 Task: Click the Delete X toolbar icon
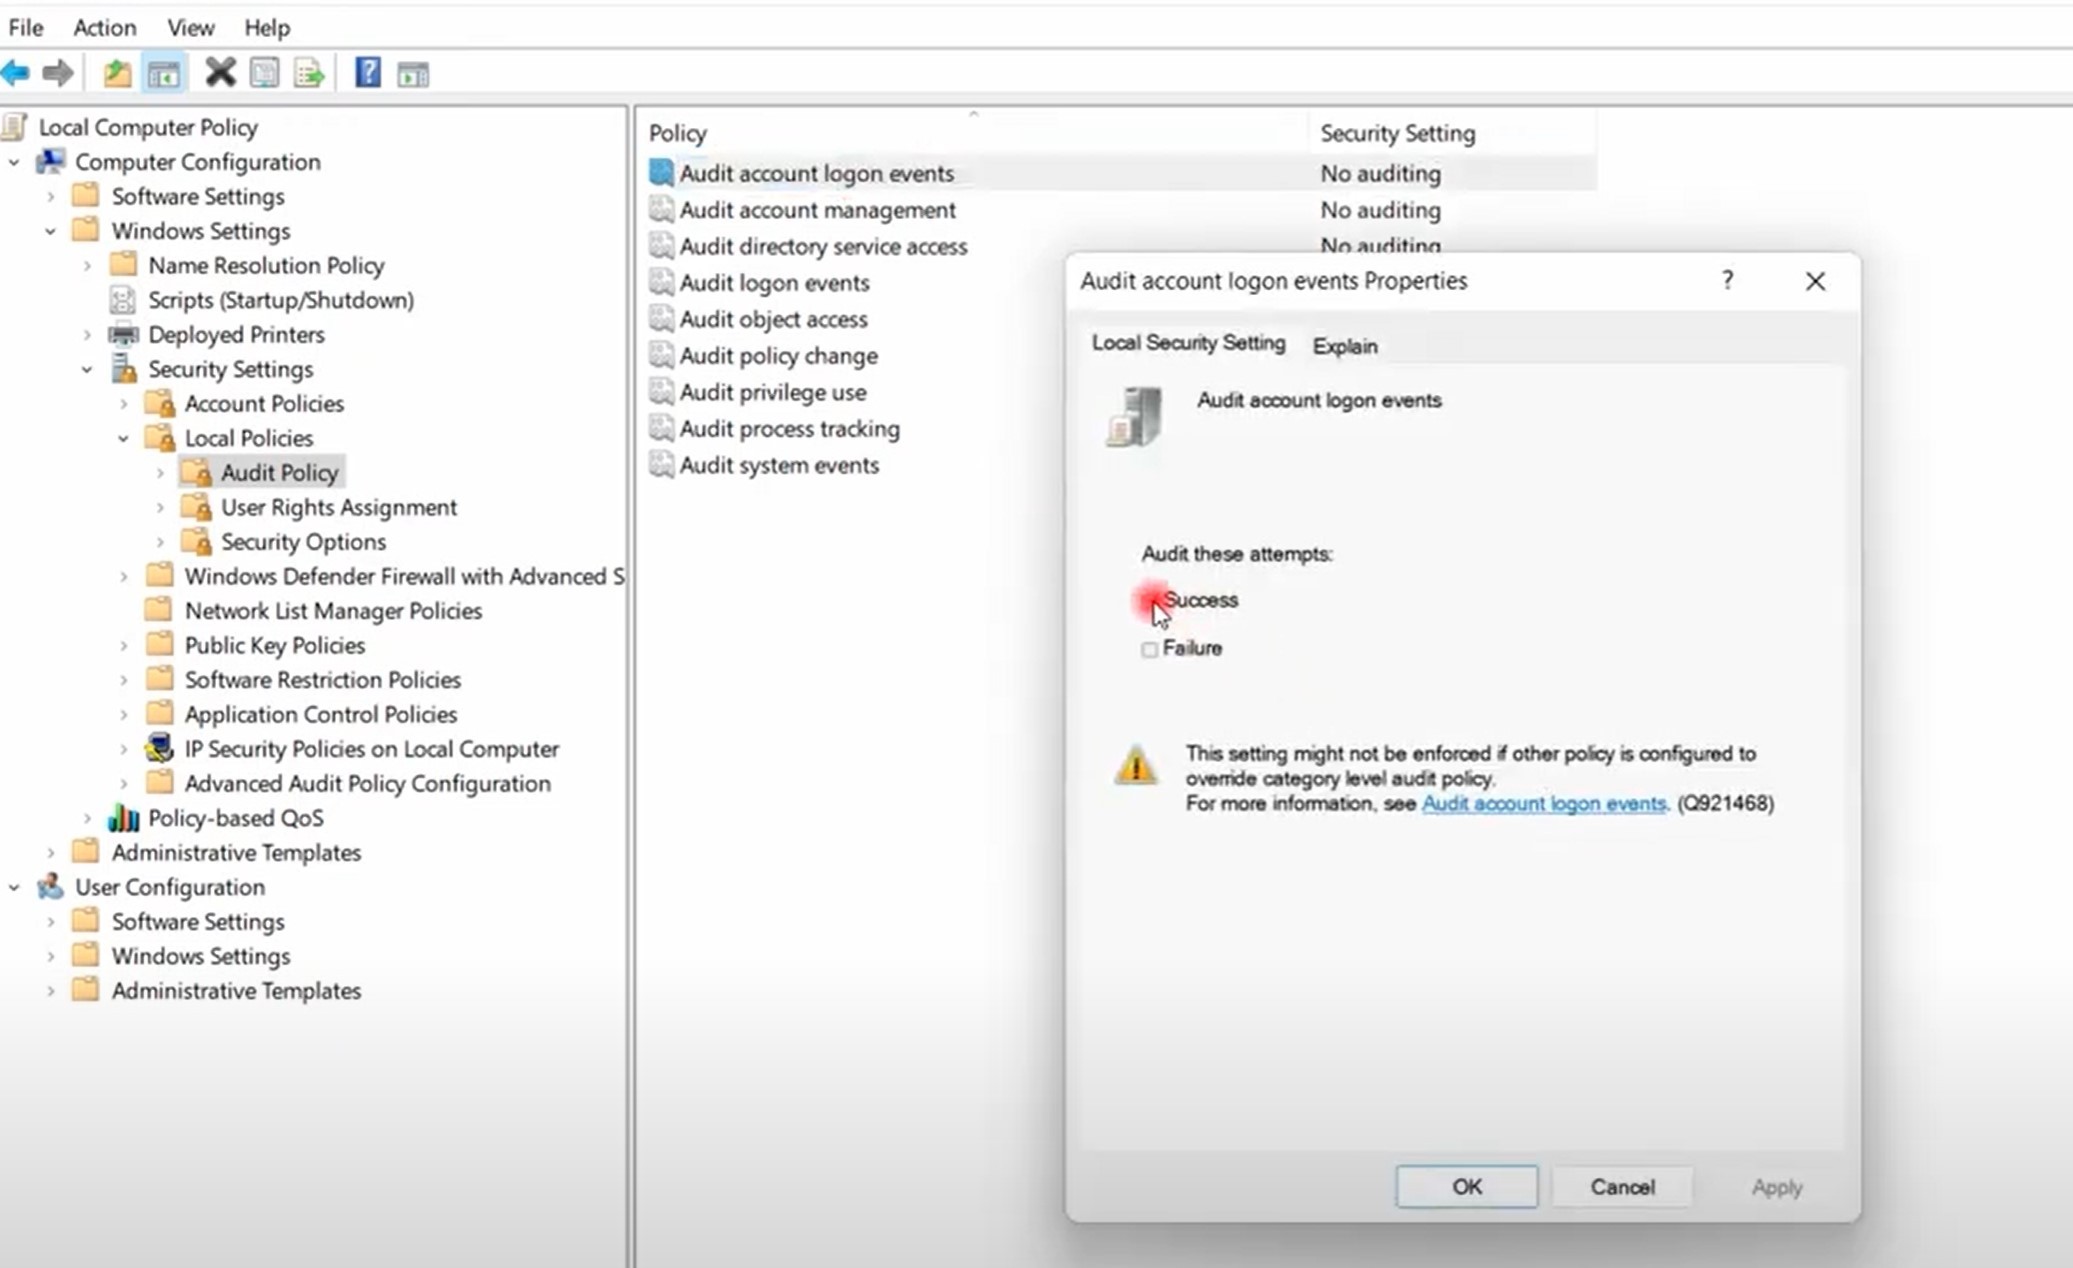click(219, 73)
